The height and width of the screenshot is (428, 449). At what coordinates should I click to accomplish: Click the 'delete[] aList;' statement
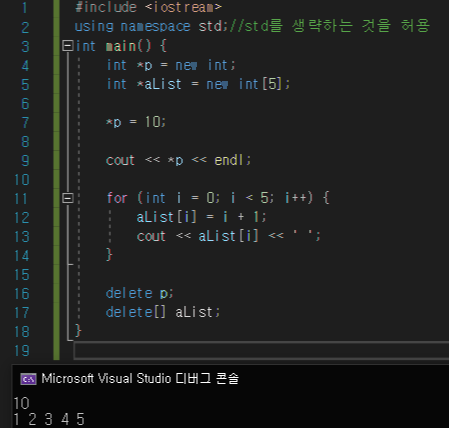[x=163, y=312]
